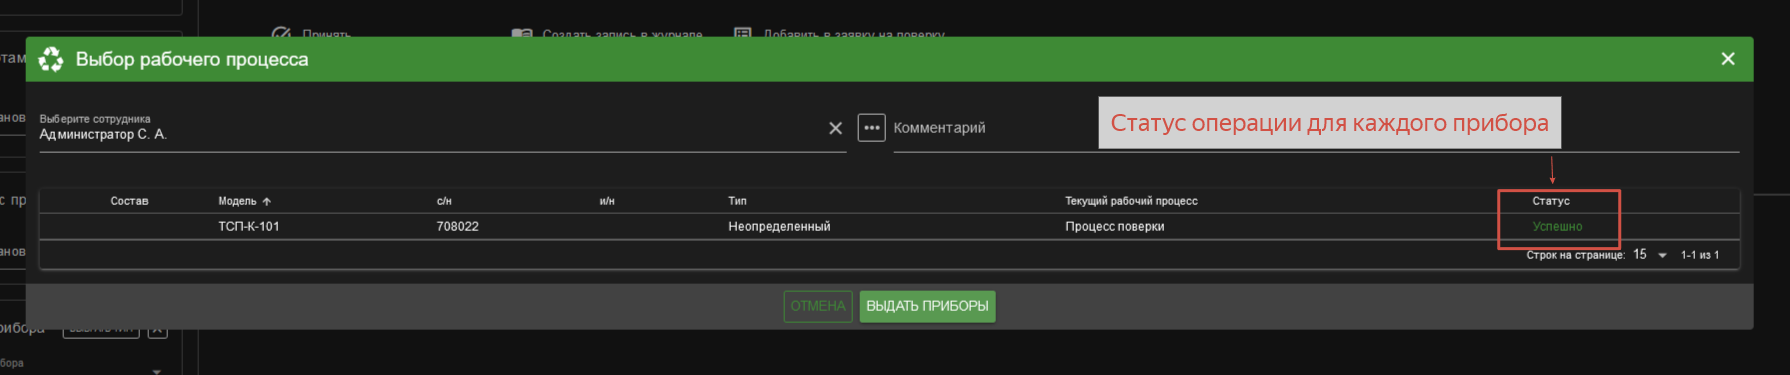This screenshot has width=1790, height=375.
Task: Sort by Модель column header
Action: pyautogui.click(x=237, y=201)
